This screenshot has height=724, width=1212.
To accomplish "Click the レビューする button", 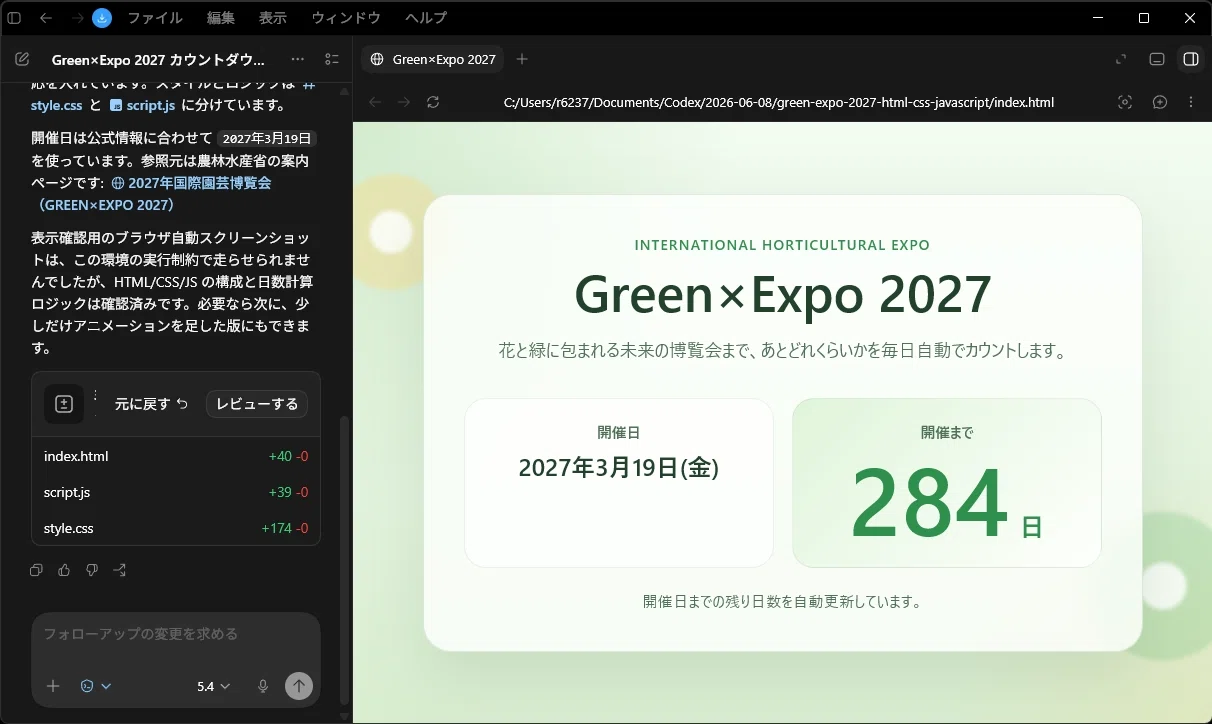I will point(257,404).
